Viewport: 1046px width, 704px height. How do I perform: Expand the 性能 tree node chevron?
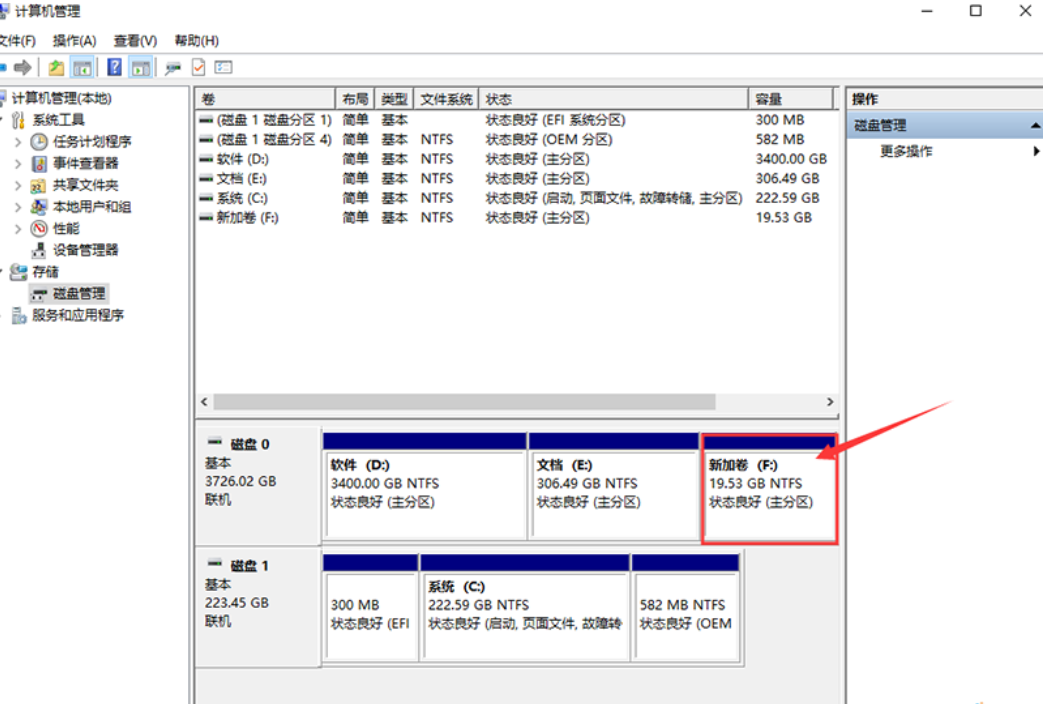click(18, 229)
